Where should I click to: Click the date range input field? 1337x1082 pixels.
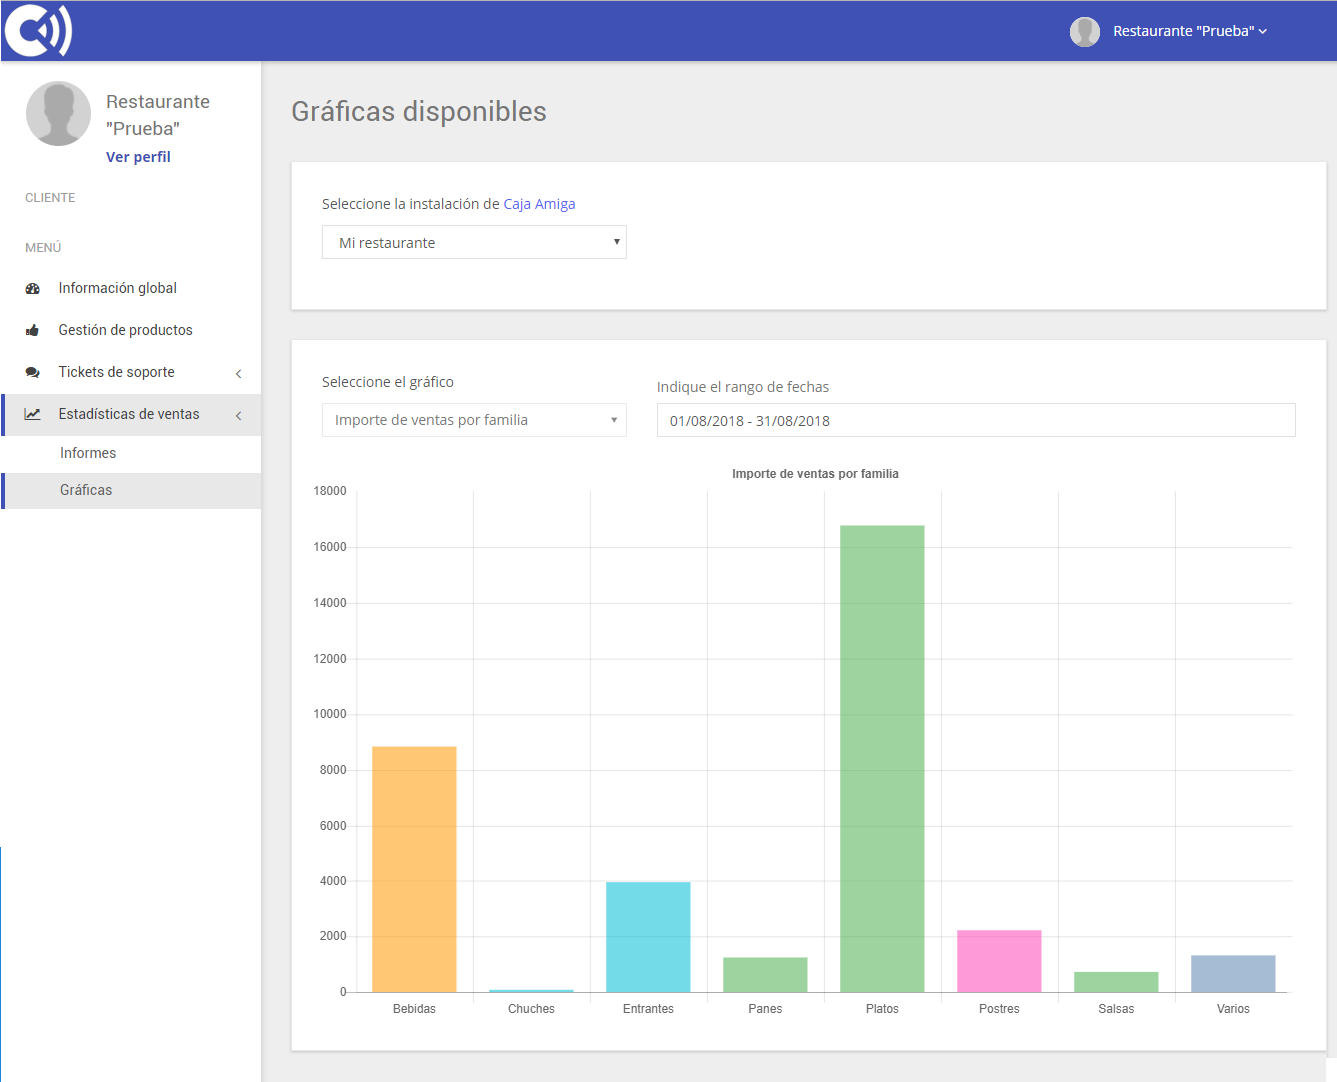(975, 421)
